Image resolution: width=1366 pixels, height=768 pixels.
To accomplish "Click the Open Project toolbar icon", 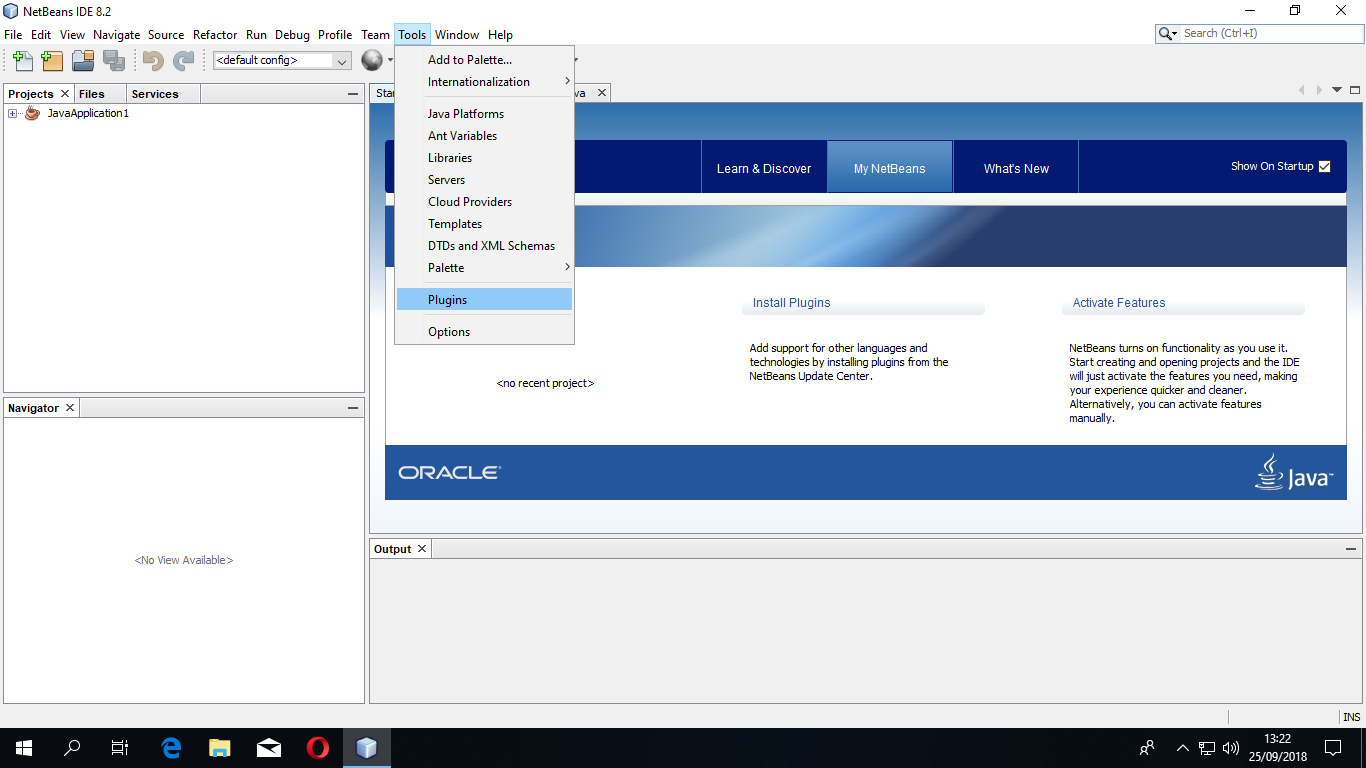I will [x=83, y=60].
